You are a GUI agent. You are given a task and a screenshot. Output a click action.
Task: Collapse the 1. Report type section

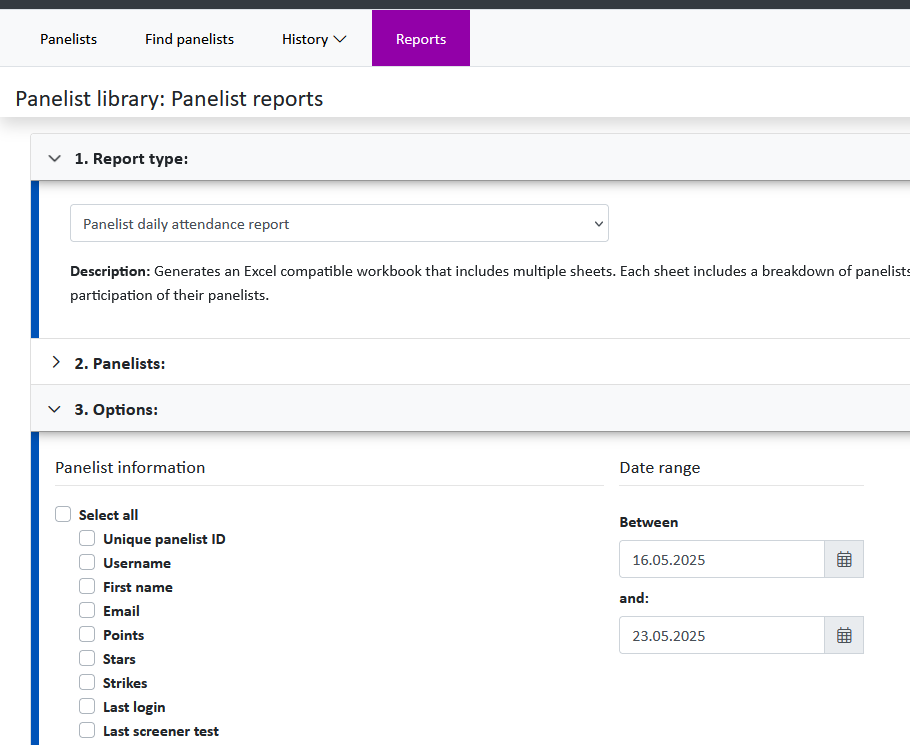(55, 158)
